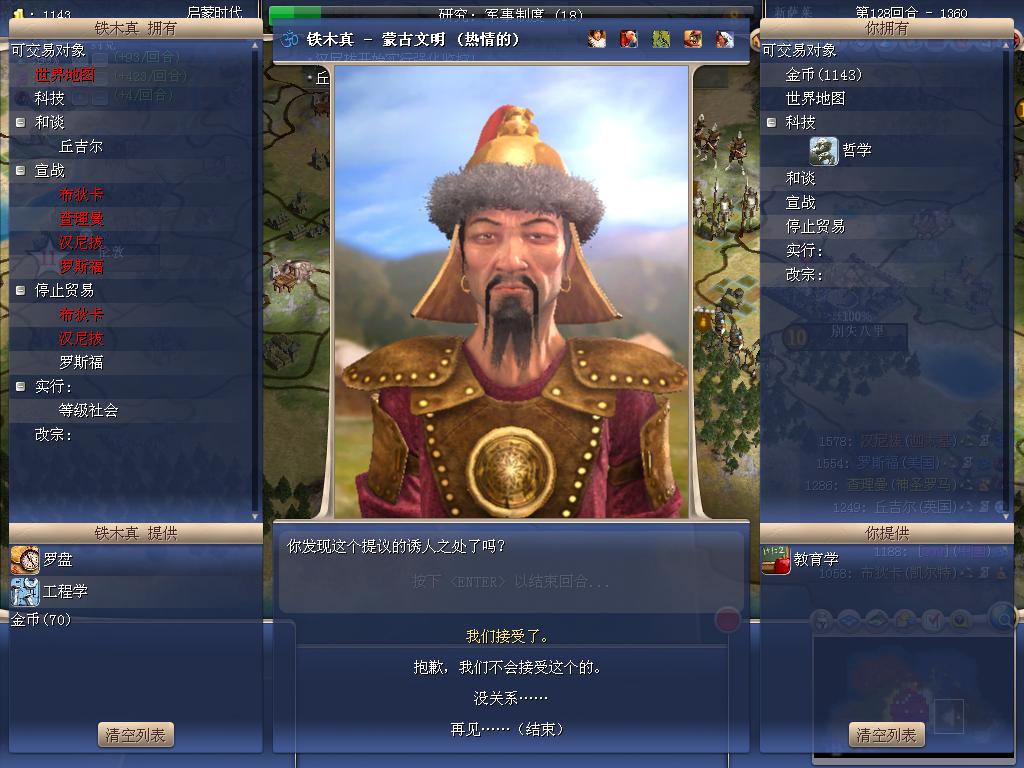Click the green civic icon in header
This screenshot has width=1024, height=768.
click(661, 39)
